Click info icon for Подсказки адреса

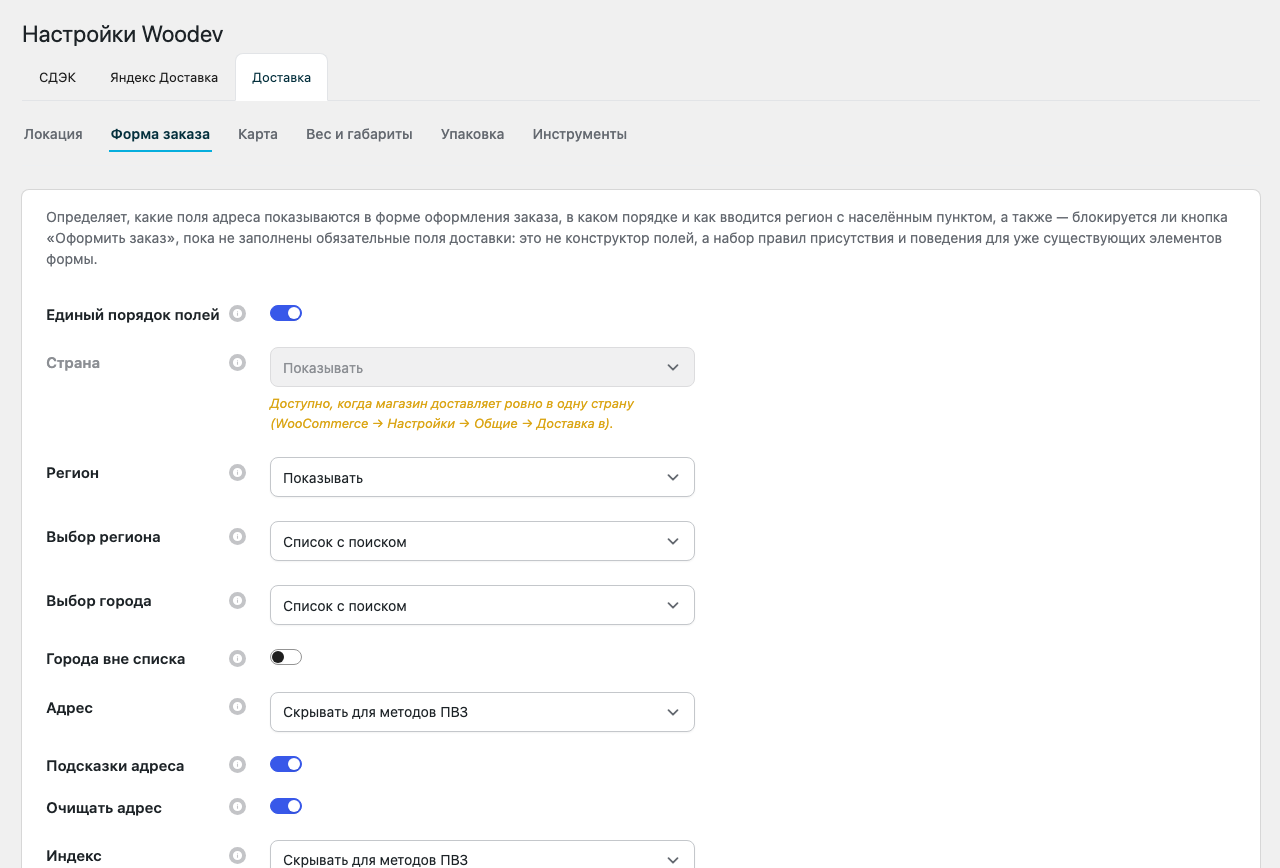pyautogui.click(x=237, y=765)
